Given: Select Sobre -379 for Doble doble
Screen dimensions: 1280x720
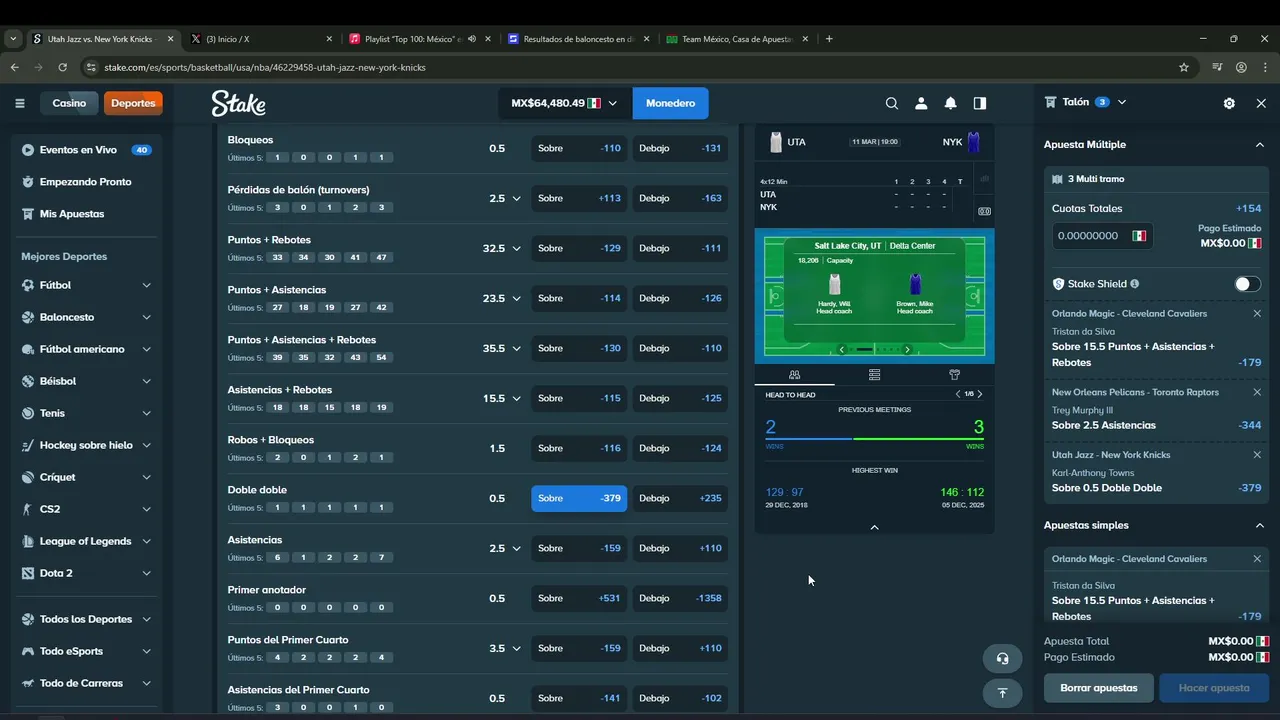Looking at the screenshot, I should [x=579, y=498].
